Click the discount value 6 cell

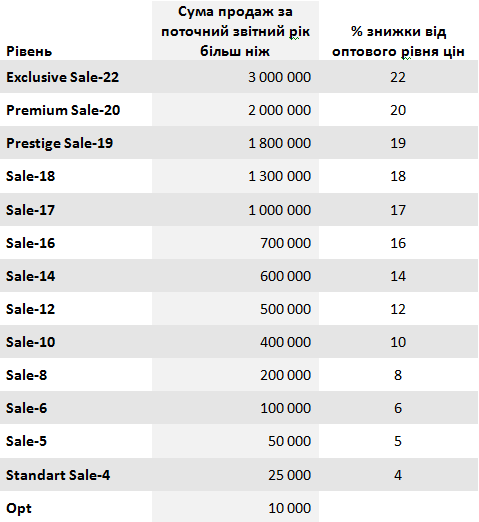point(398,407)
